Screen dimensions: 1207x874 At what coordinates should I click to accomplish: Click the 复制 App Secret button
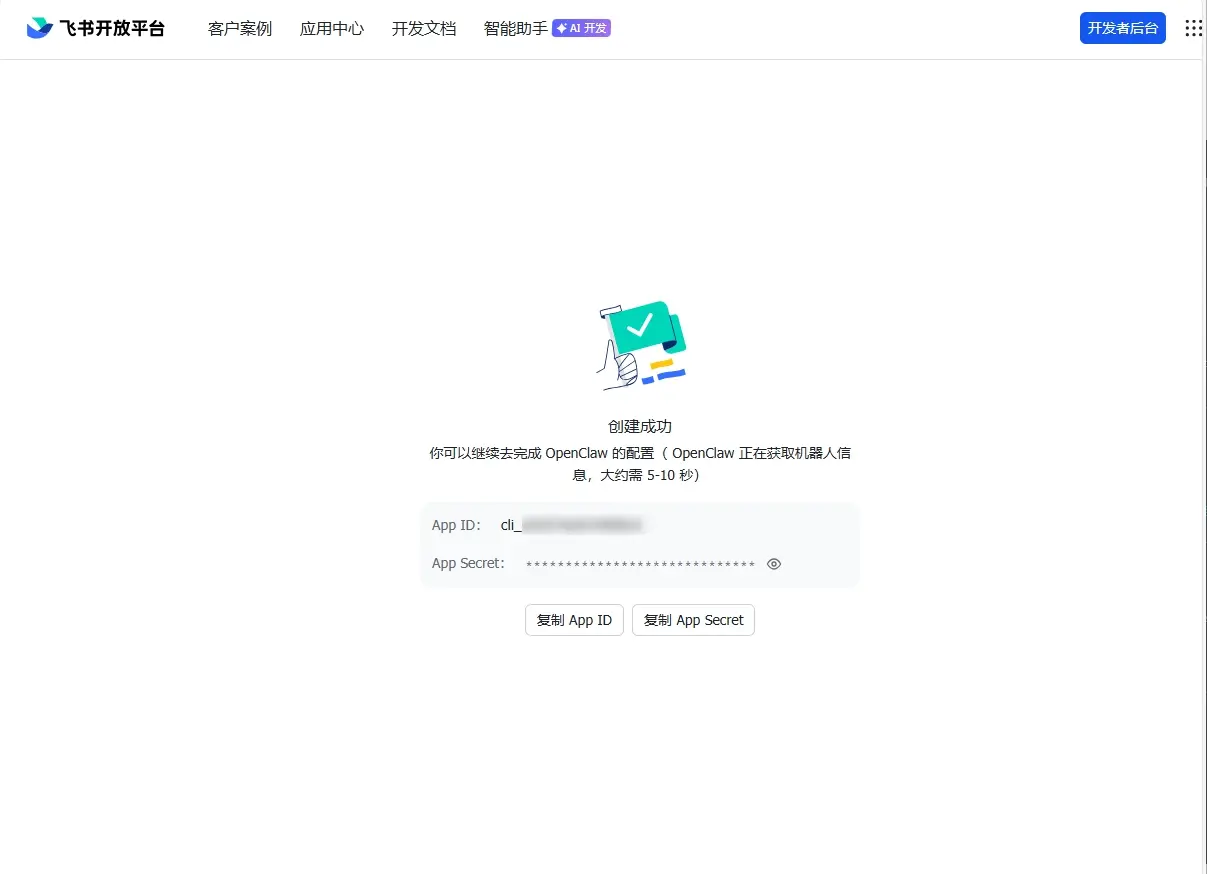[693, 620]
